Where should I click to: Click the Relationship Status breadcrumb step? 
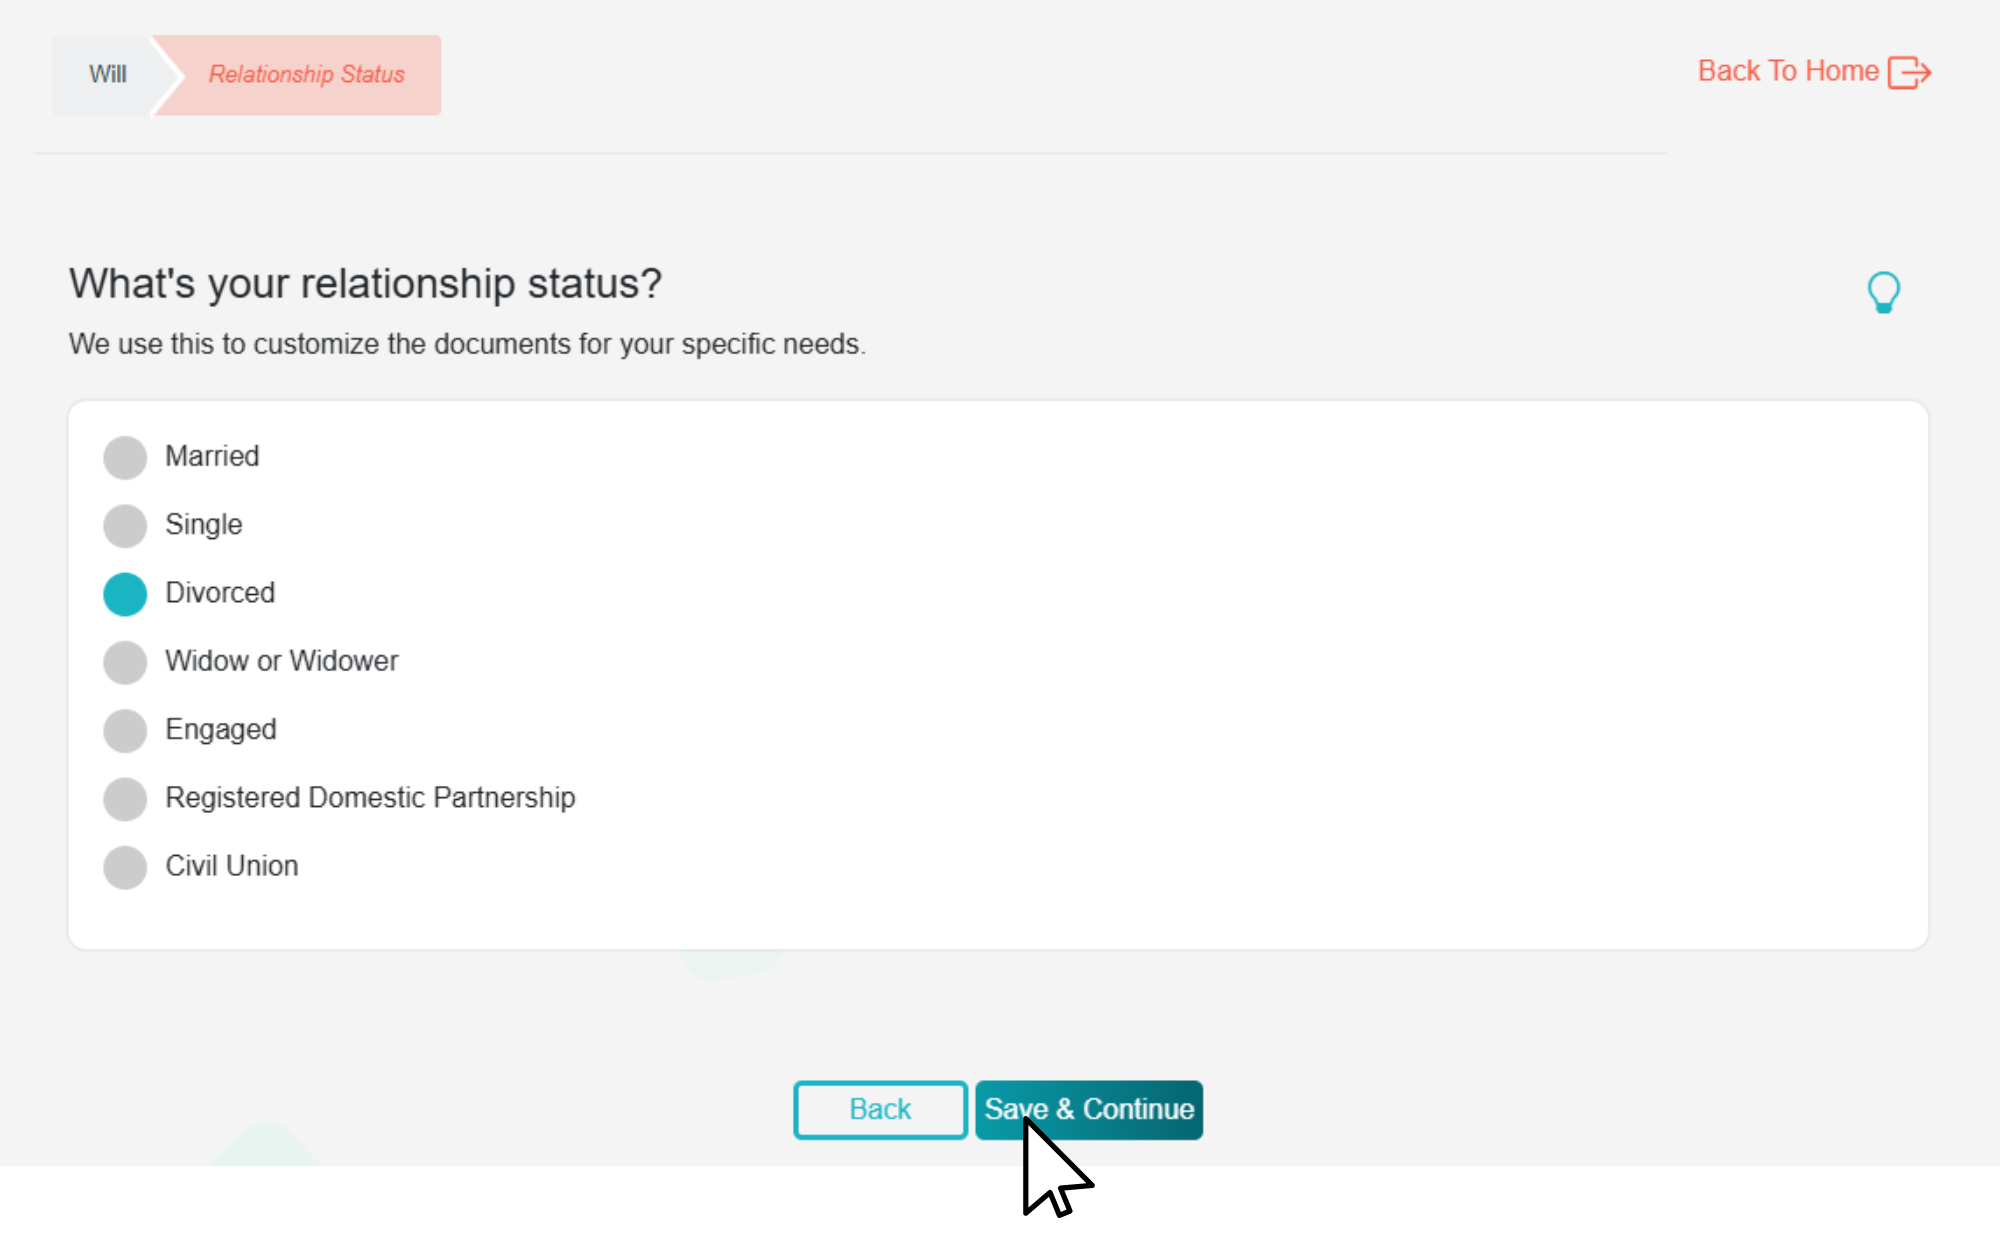306,75
